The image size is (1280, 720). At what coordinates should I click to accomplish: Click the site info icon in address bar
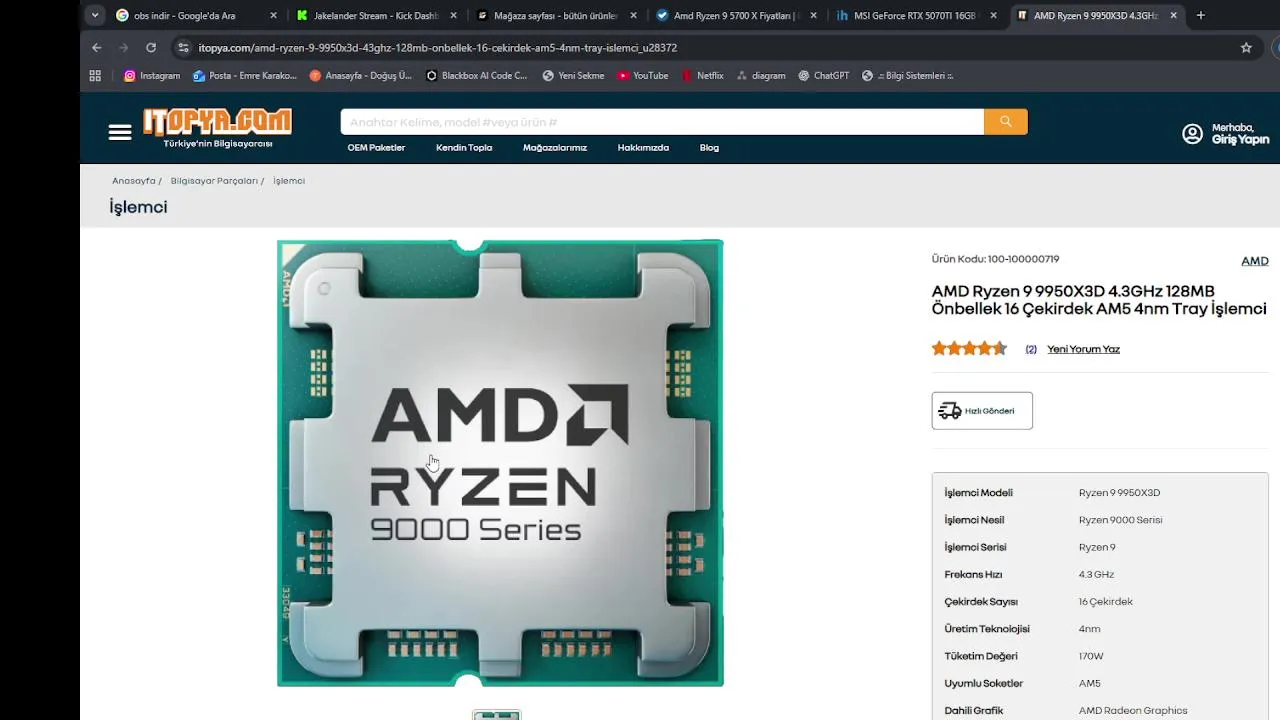pyautogui.click(x=183, y=47)
